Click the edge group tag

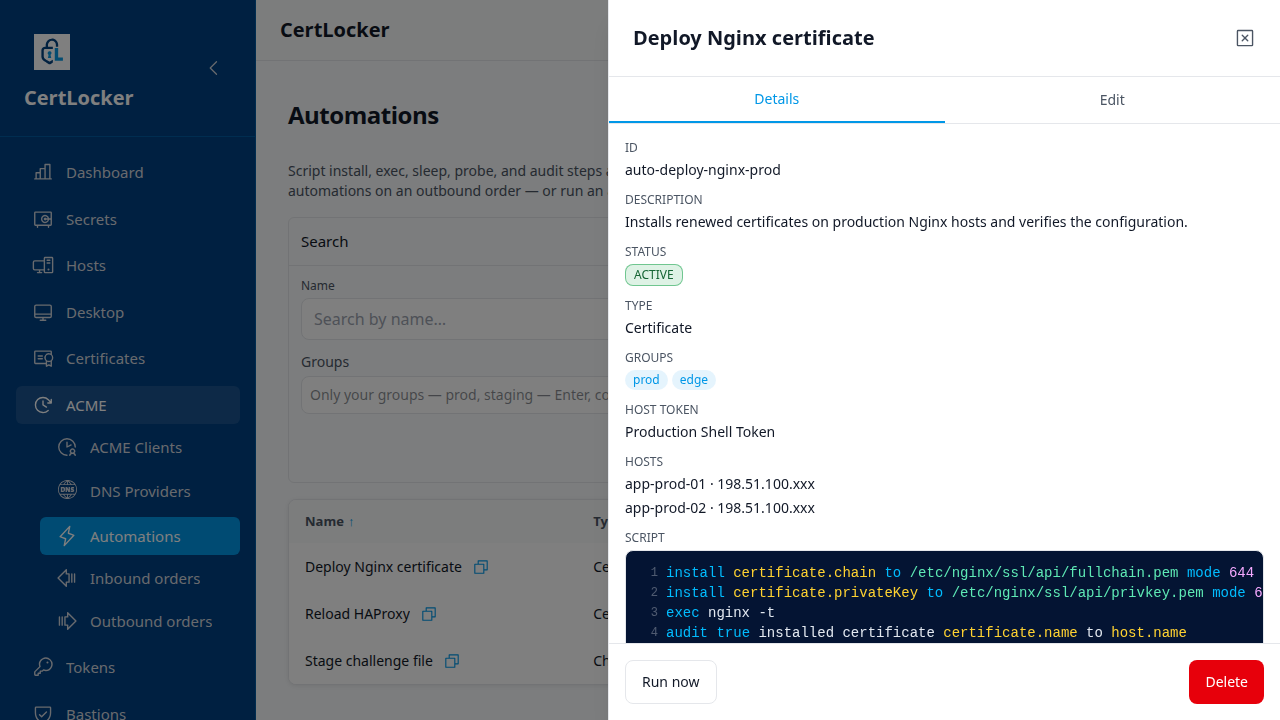click(694, 380)
